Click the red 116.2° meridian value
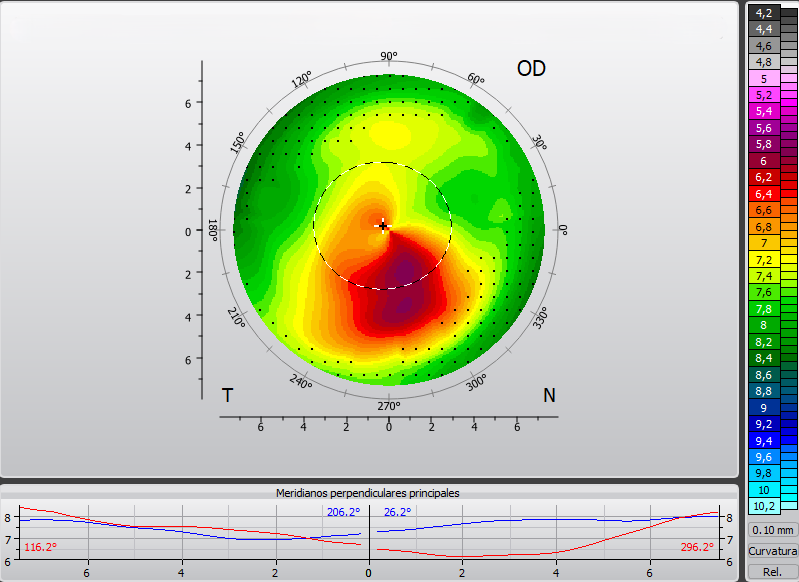799x582 pixels. tap(40, 547)
